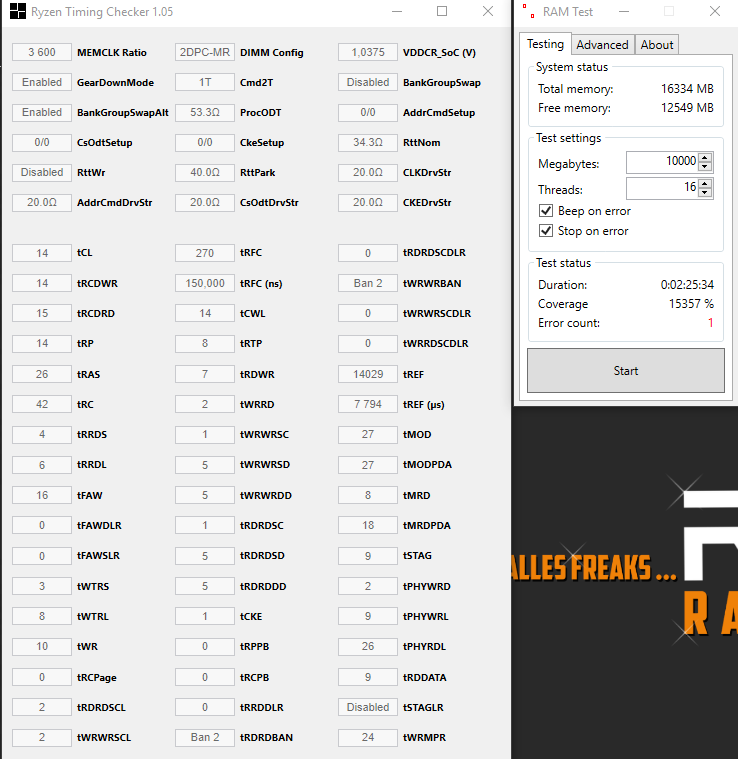Screen dimensions: 738x759
Task: Click the tRRDL value 6
Action: (x=42, y=465)
